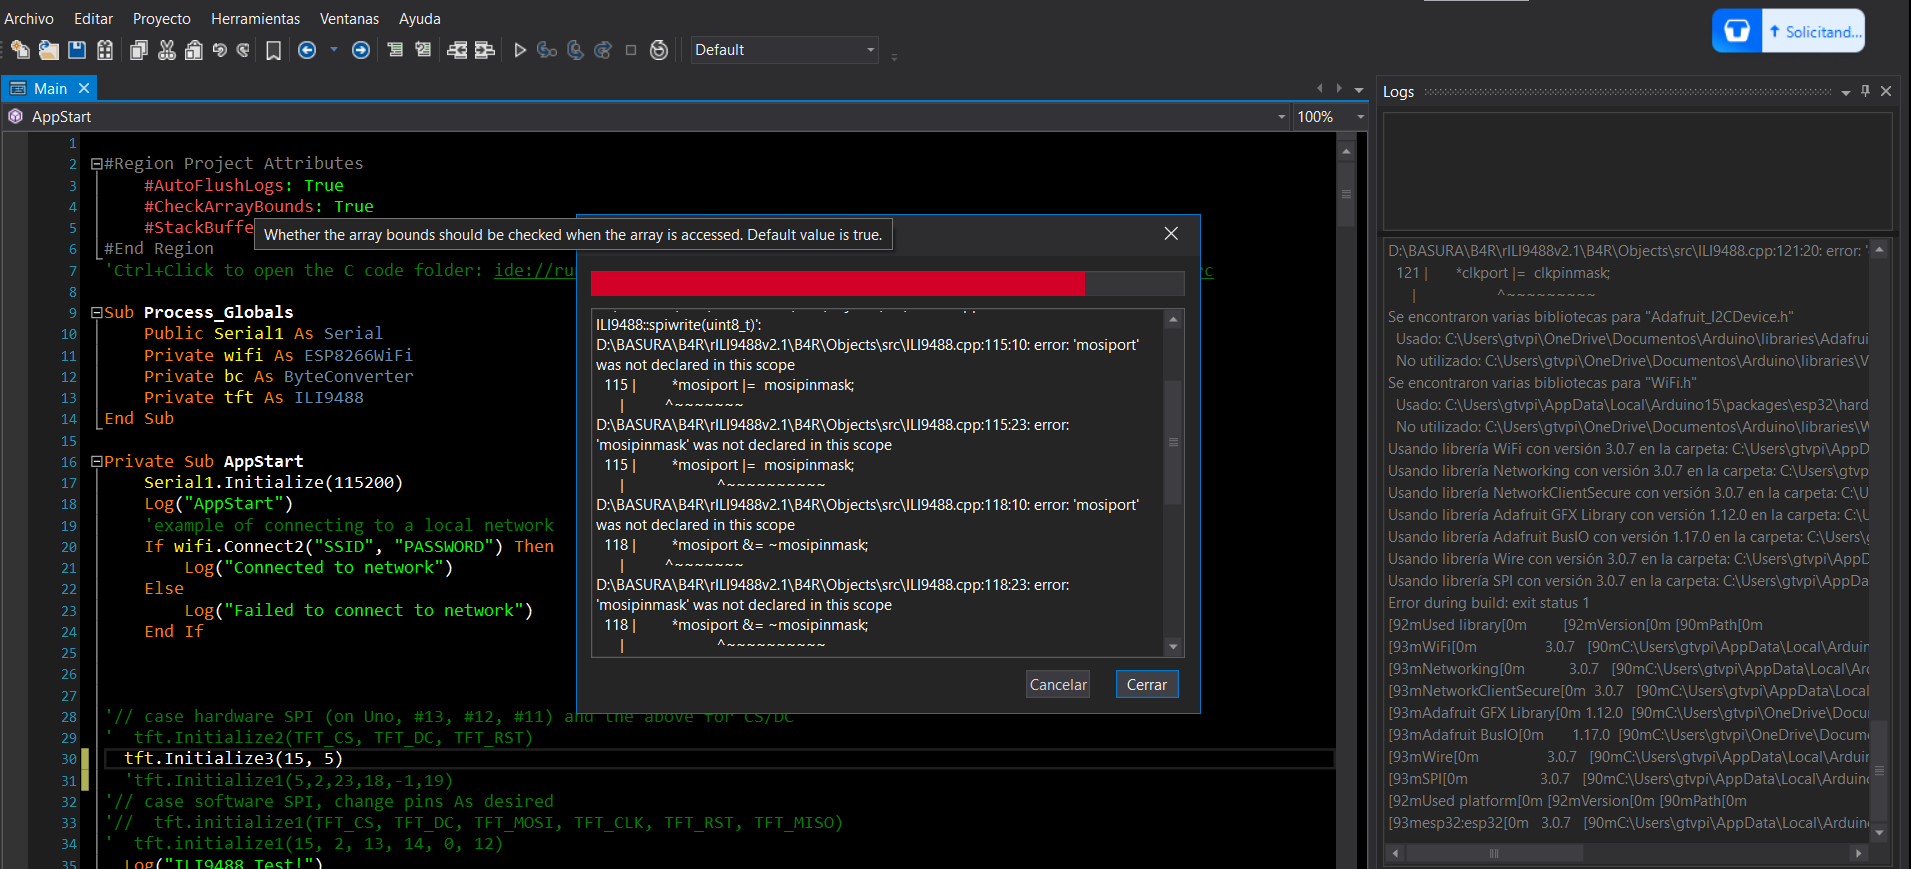Click the #CheckArrayBounds attribute line
This screenshot has height=869, width=1911.
(259, 207)
